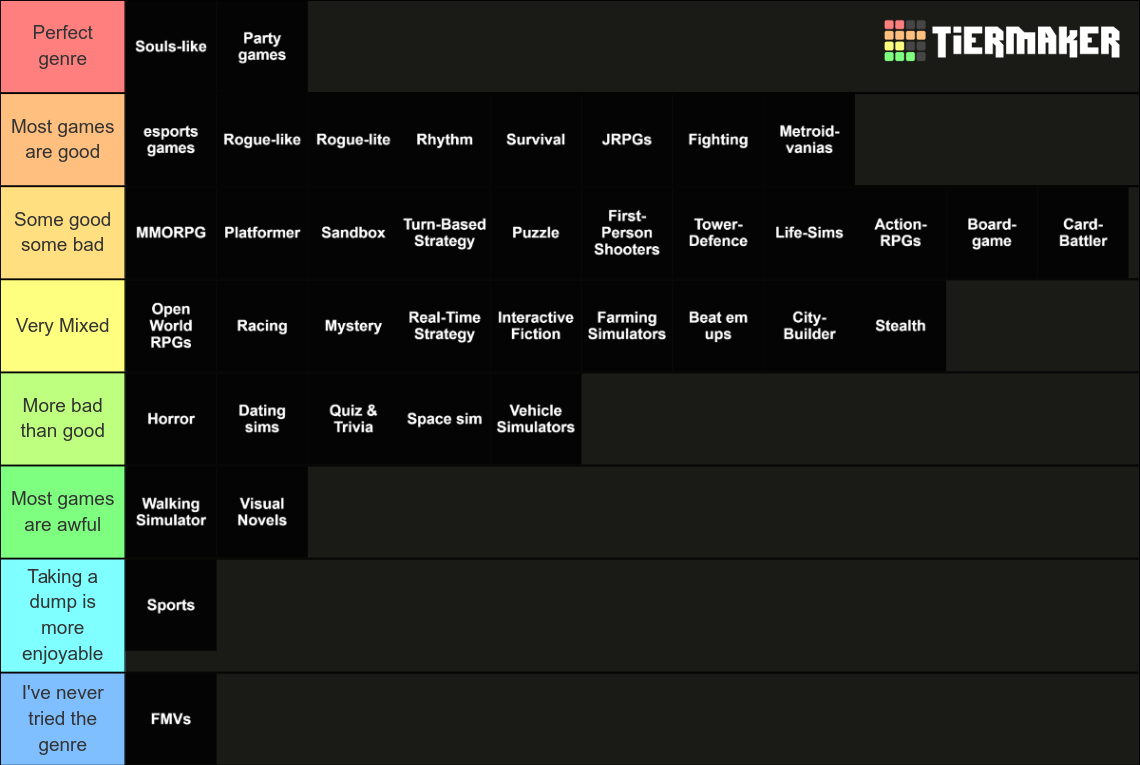Image resolution: width=1140 pixels, height=765 pixels.
Task: Select the Very Mixed tier label
Action: [x=62, y=325]
